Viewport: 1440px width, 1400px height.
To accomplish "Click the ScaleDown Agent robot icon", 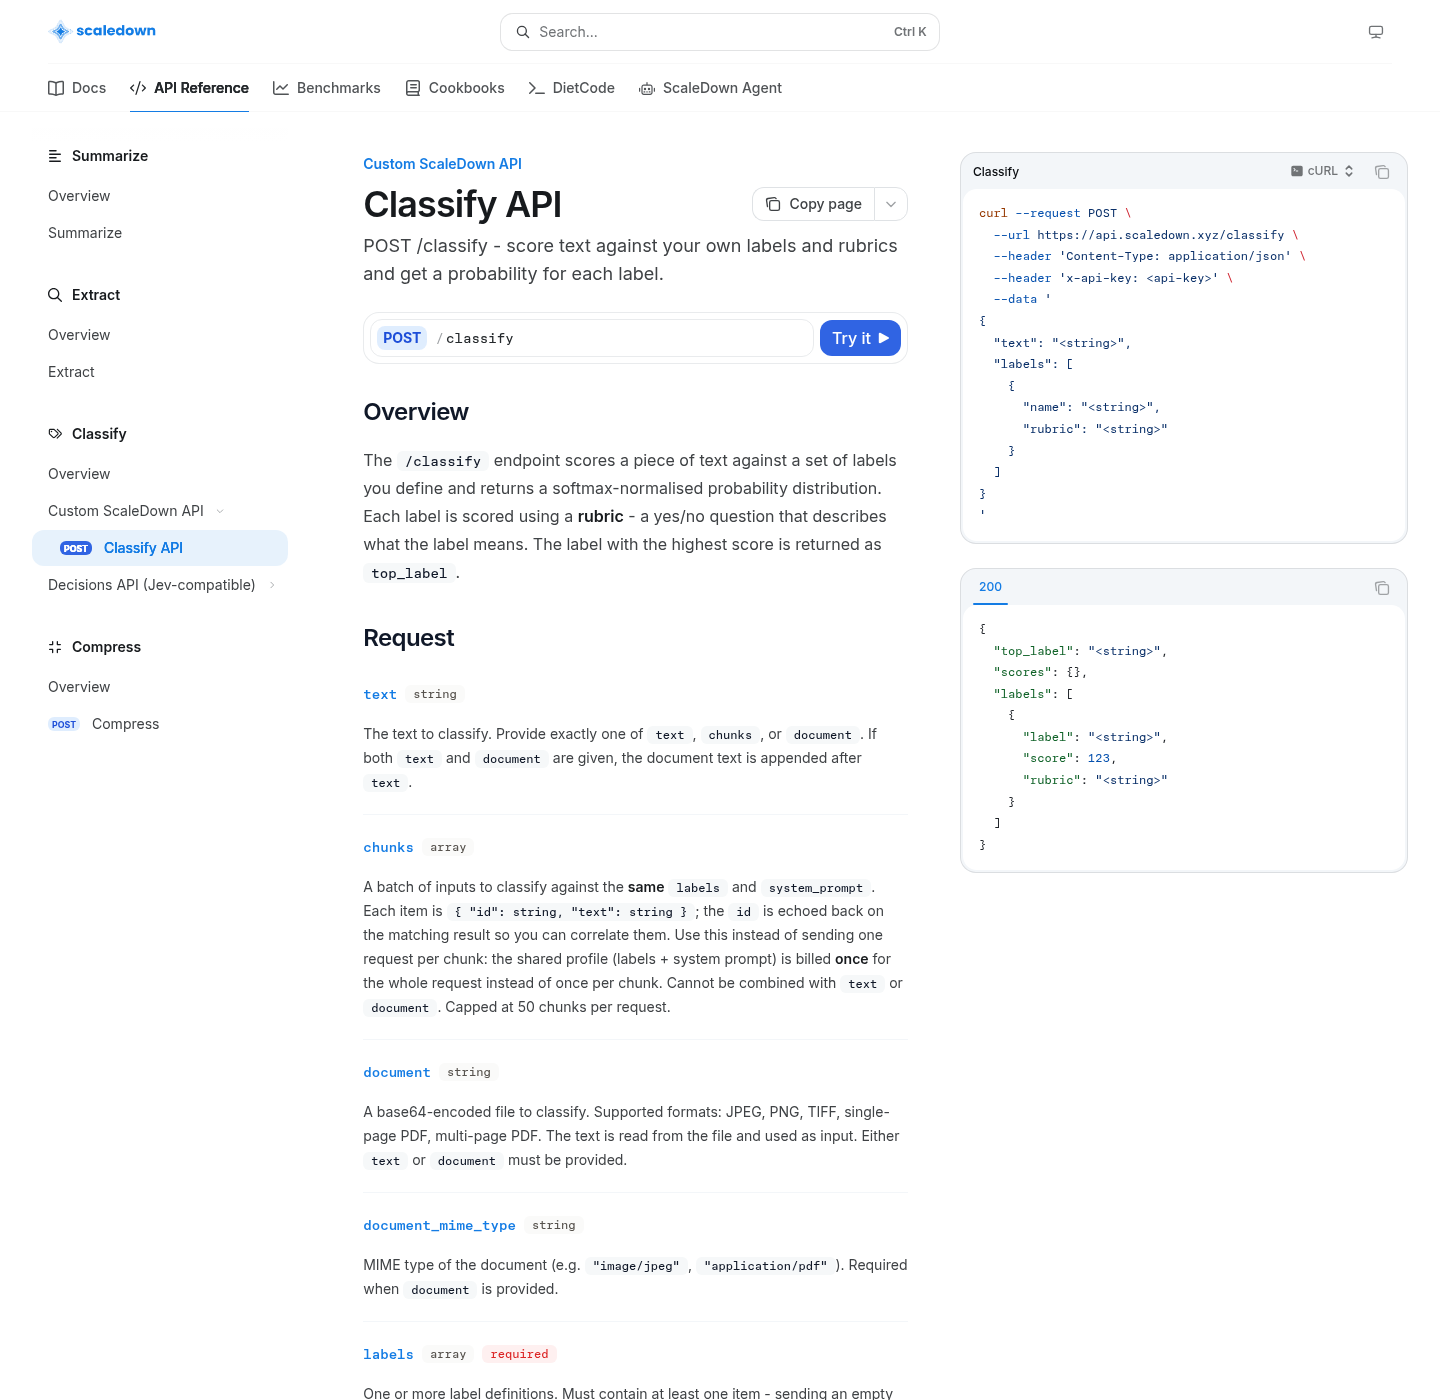I will [x=647, y=88].
